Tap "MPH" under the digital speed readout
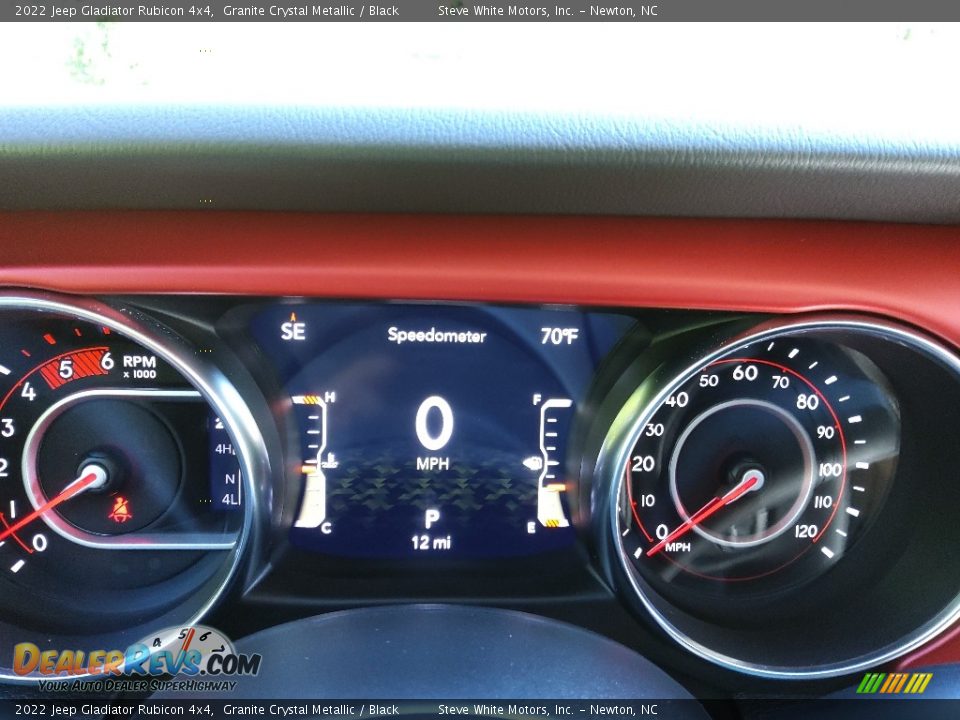The width and height of the screenshot is (960, 720). 433,464
